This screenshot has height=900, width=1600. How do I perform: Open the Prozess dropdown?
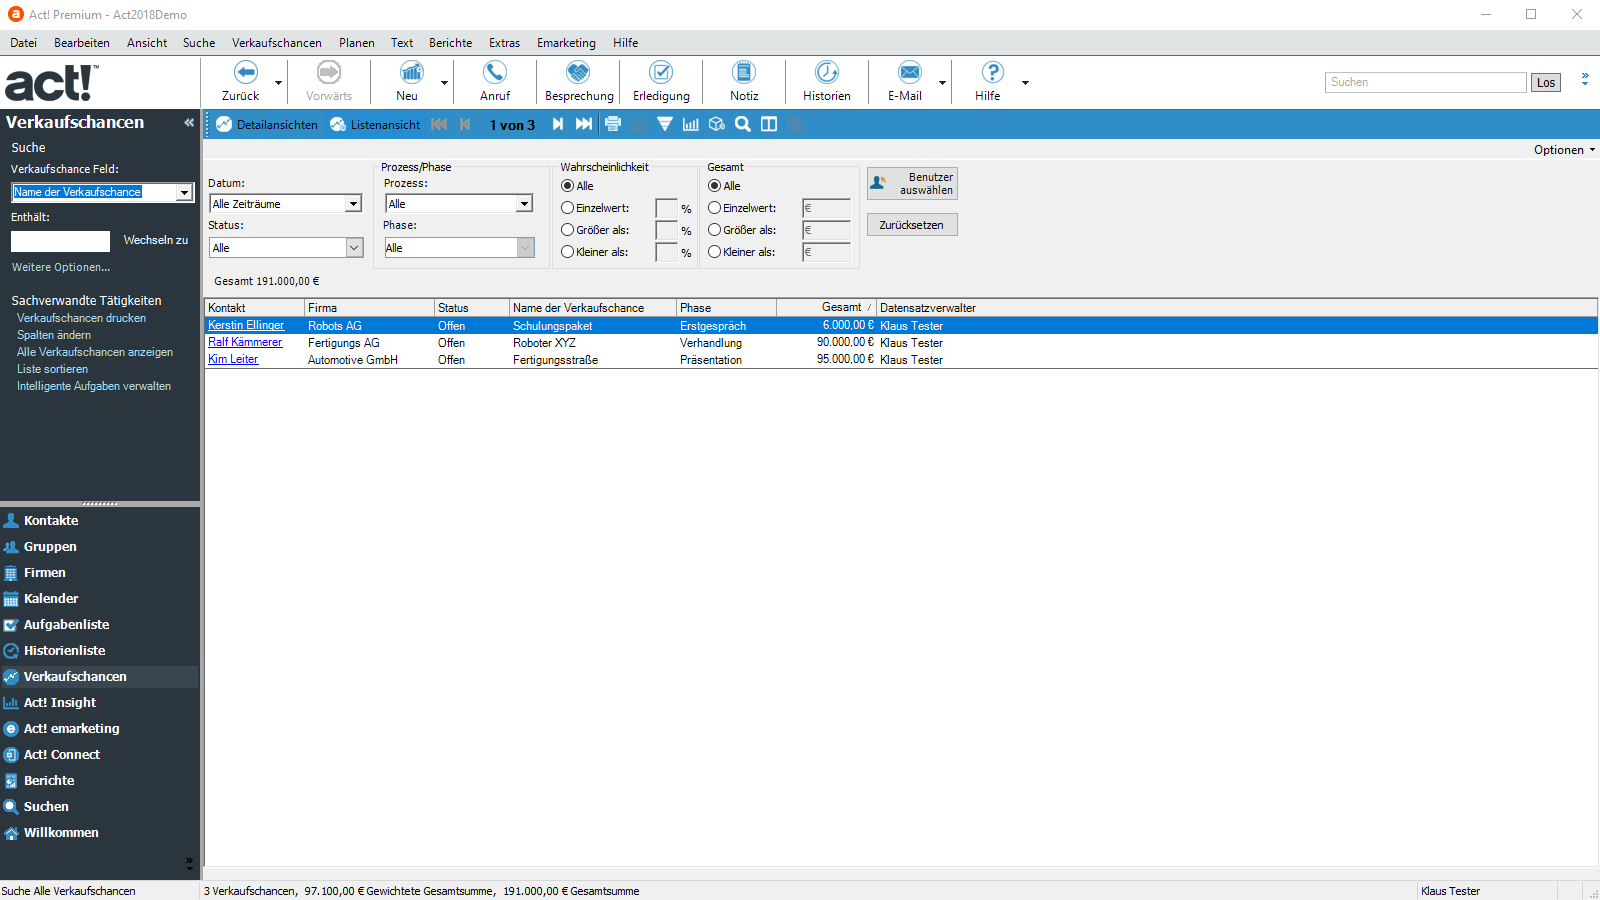524,204
